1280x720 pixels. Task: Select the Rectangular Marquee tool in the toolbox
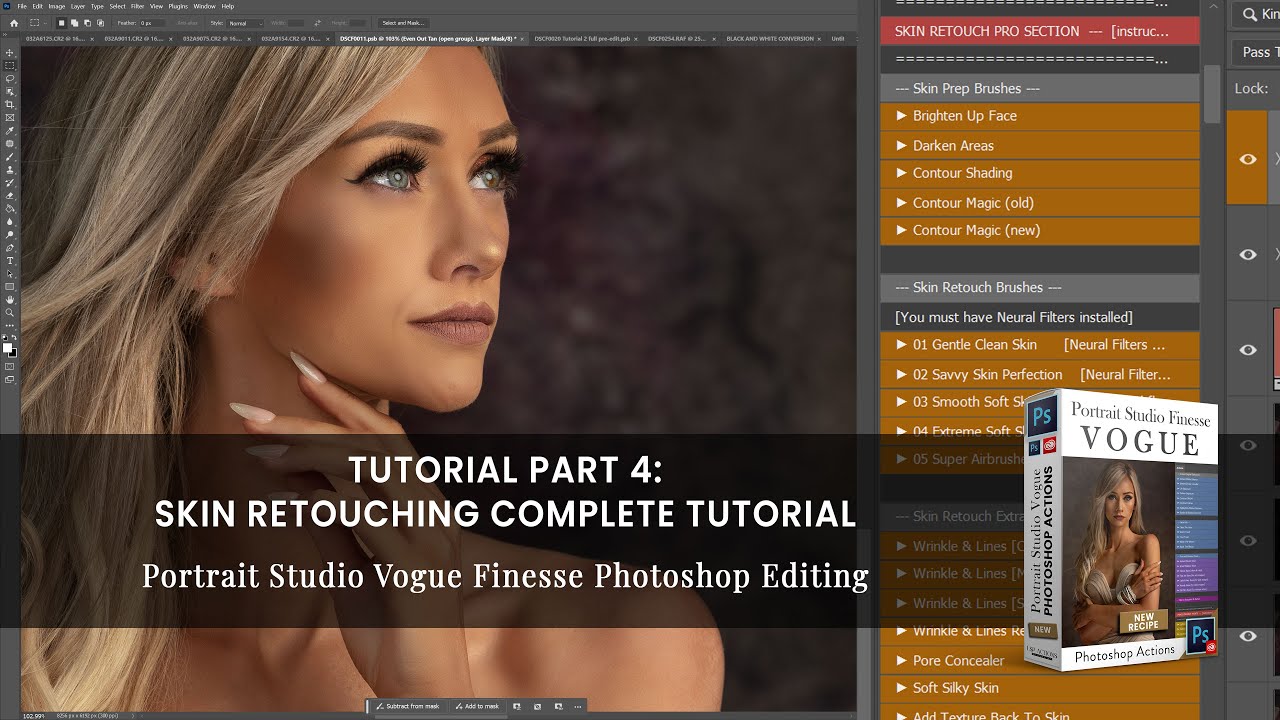10,65
